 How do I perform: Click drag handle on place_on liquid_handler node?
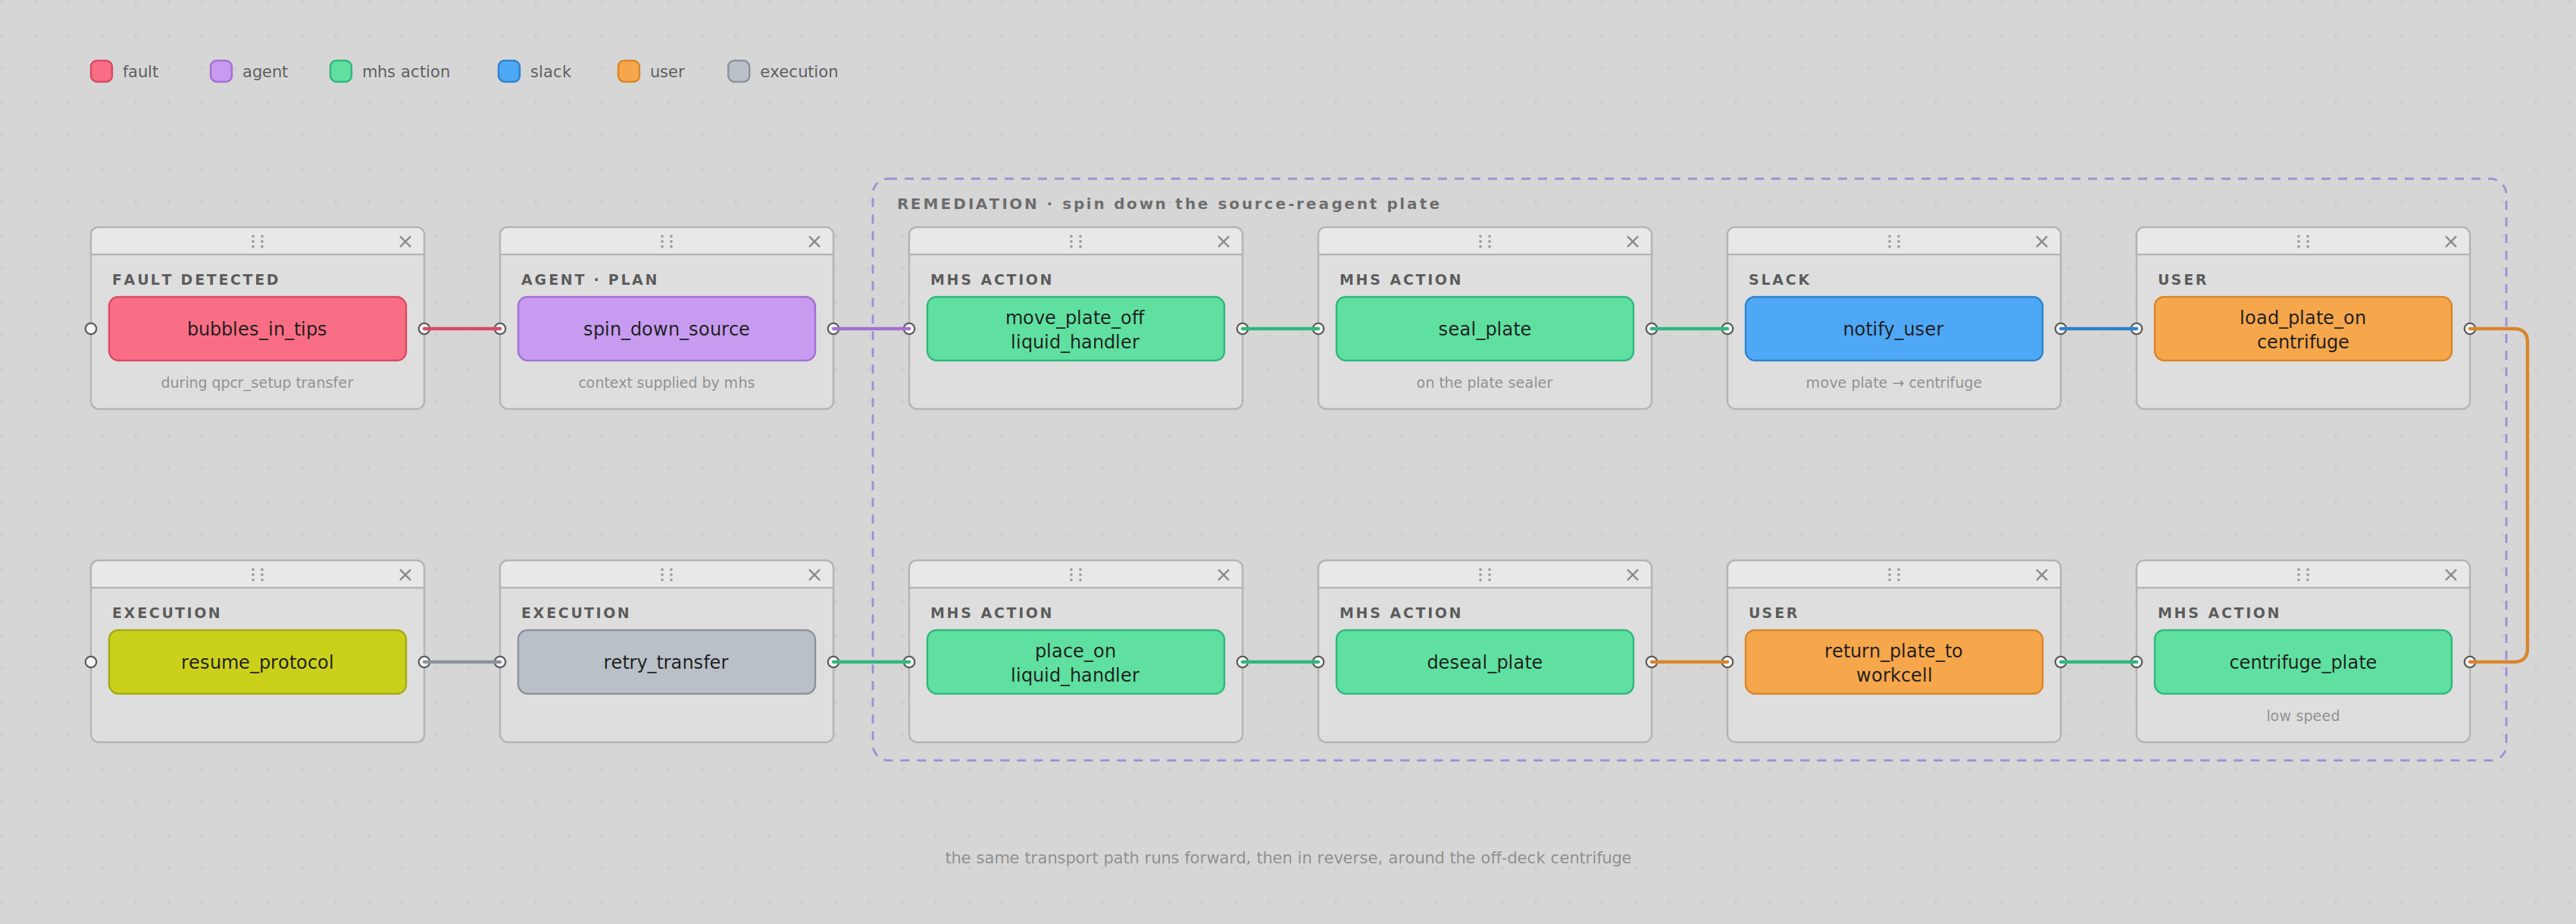point(1075,575)
